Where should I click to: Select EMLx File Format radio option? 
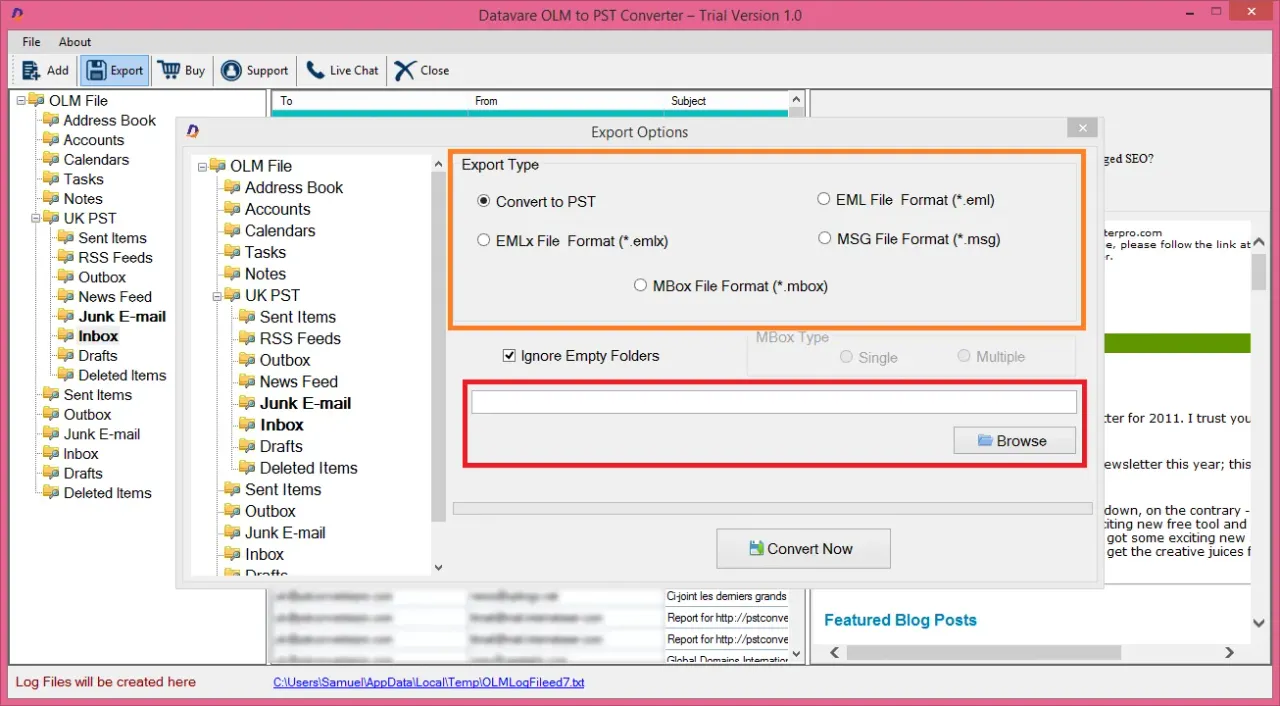pyautogui.click(x=484, y=240)
